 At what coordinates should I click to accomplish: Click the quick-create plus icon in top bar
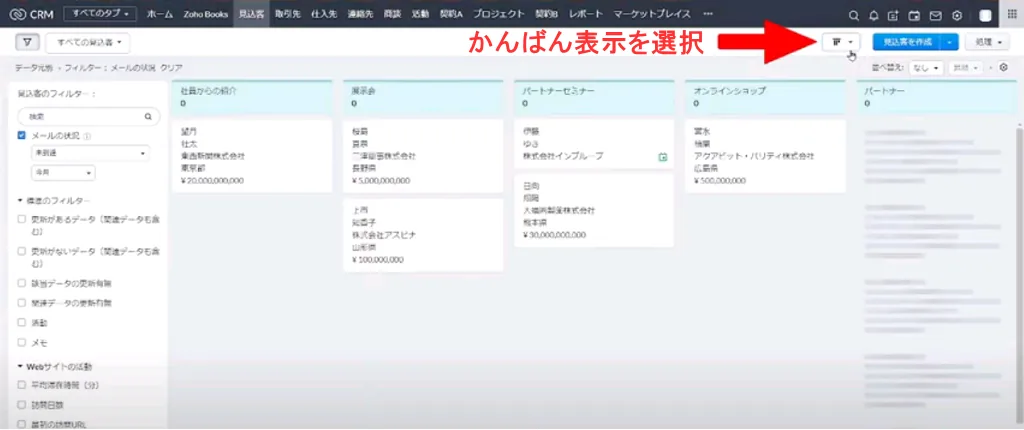pos(894,16)
